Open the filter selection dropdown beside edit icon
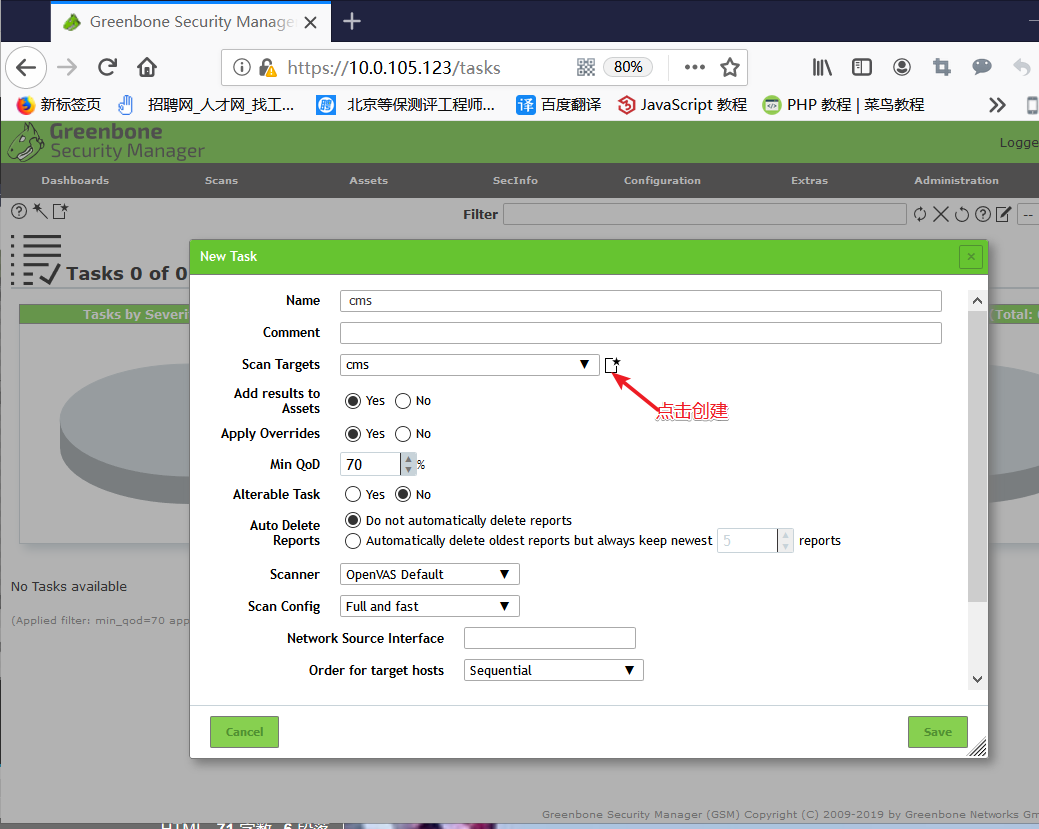This screenshot has height=829, width=1039. (x=1028, y=215)
